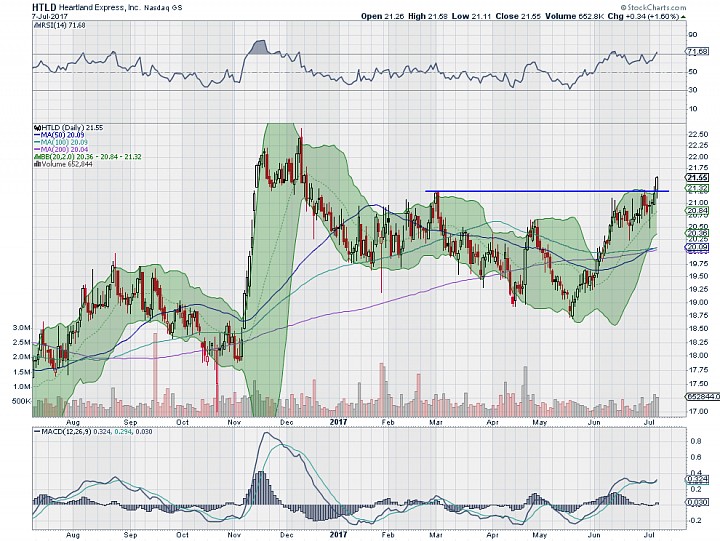Click the 20.84 middle band price tag
The image size is (720, 541).
[x=697, y=211]
